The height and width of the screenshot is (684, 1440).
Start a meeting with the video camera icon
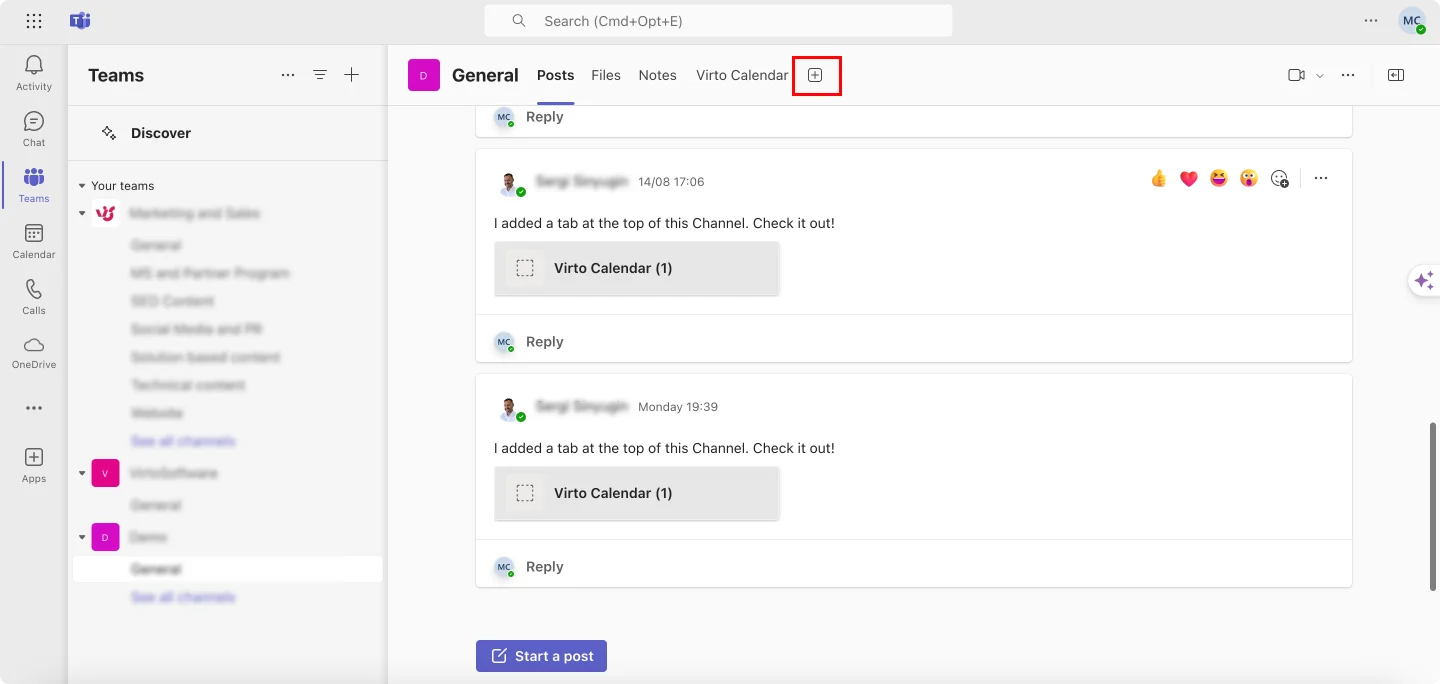pyautogui.click(x=1297, y=75)
